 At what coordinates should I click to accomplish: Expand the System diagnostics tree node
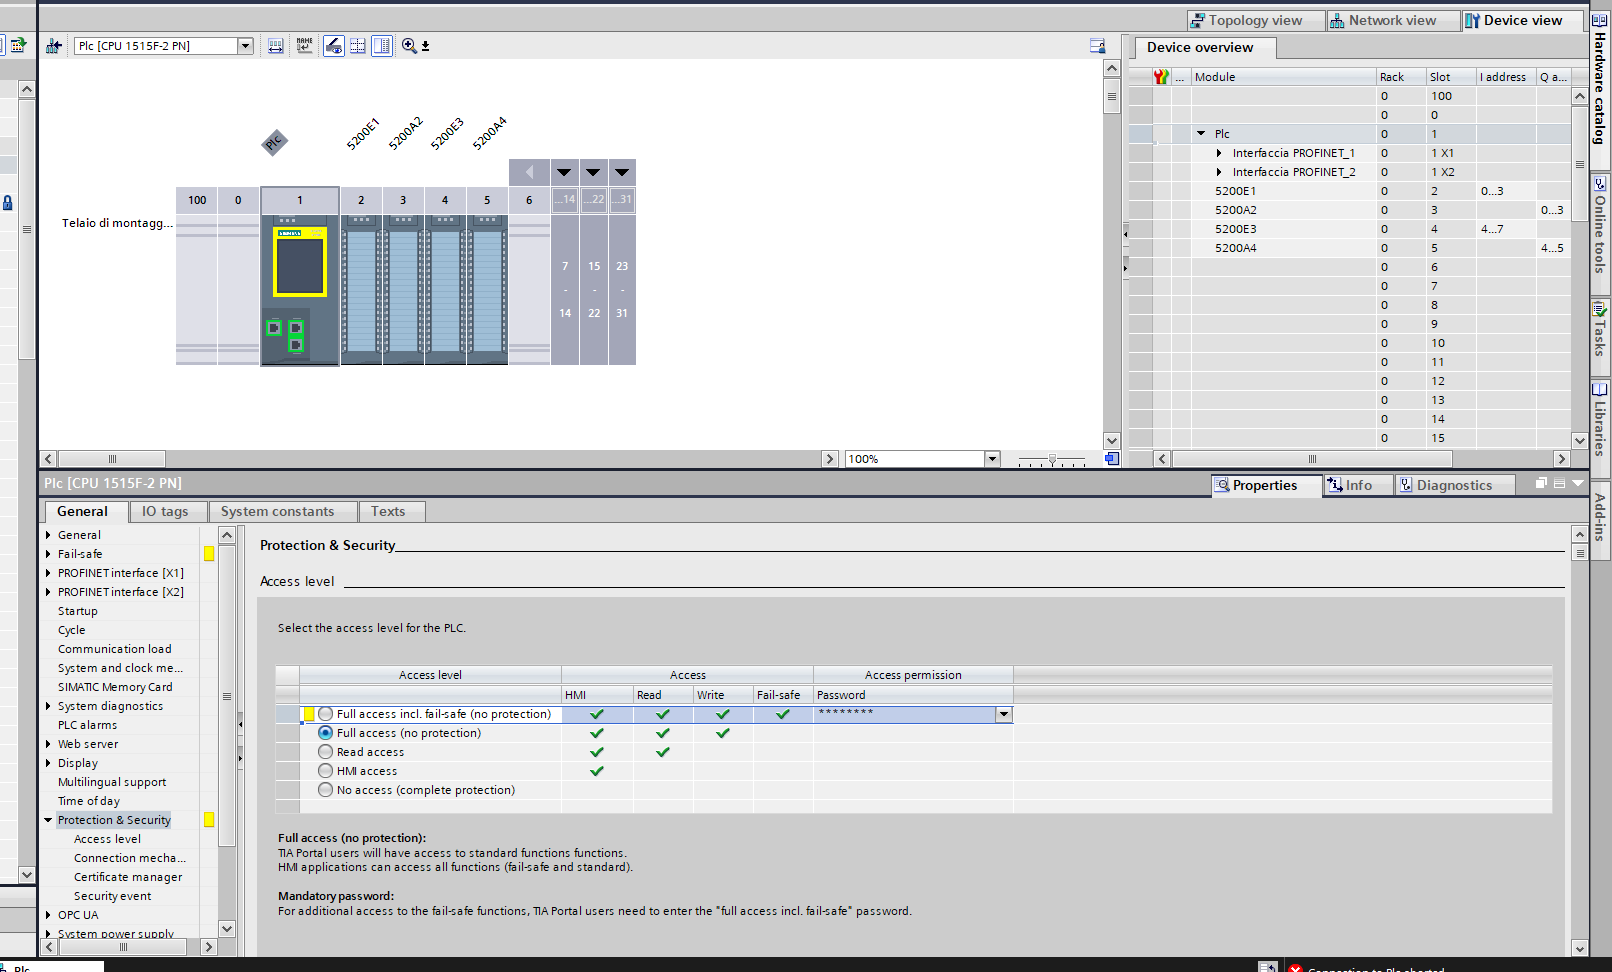coord(48,706)
